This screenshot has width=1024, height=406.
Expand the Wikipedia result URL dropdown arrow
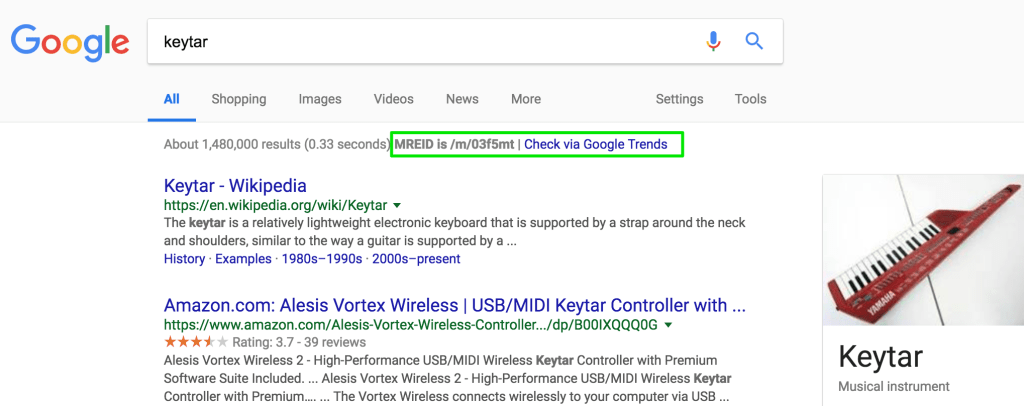(398, 206)
